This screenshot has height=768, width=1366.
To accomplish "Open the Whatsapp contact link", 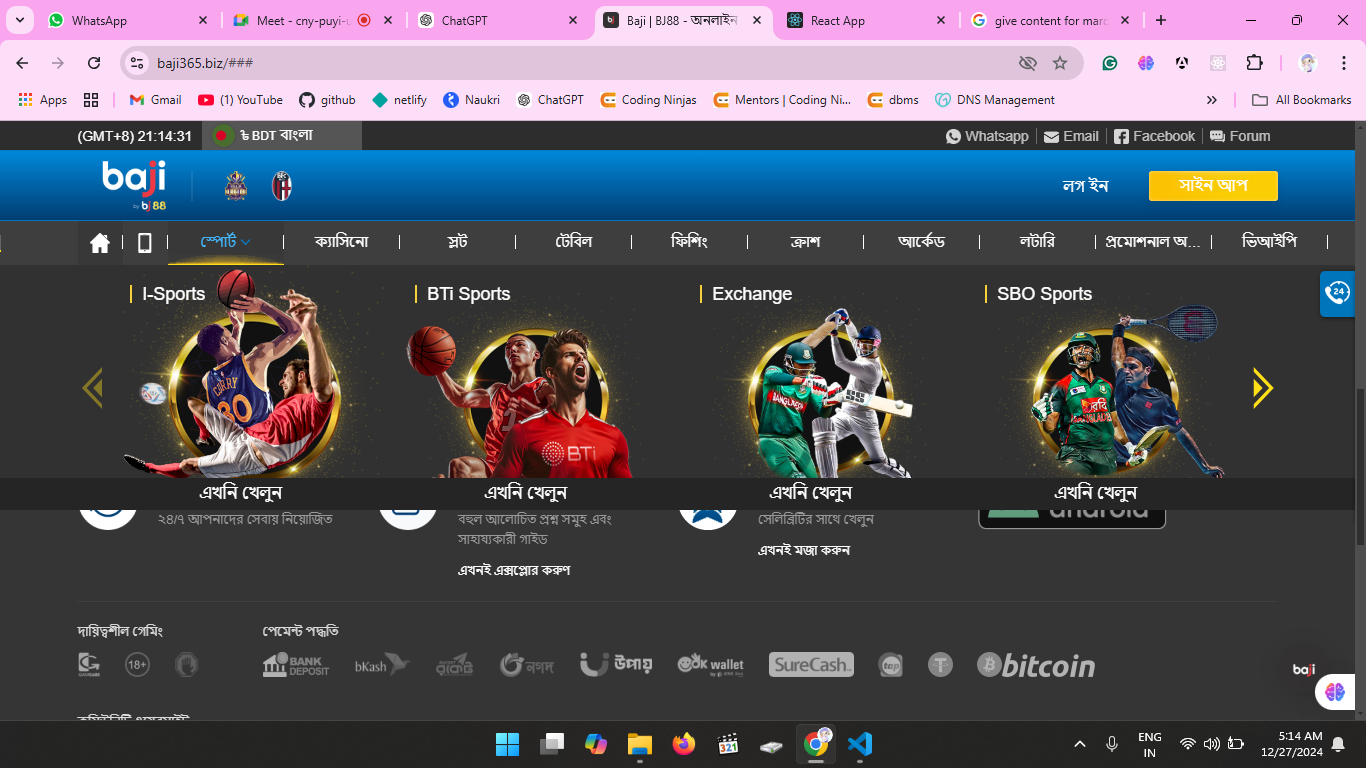I will 987,136.
